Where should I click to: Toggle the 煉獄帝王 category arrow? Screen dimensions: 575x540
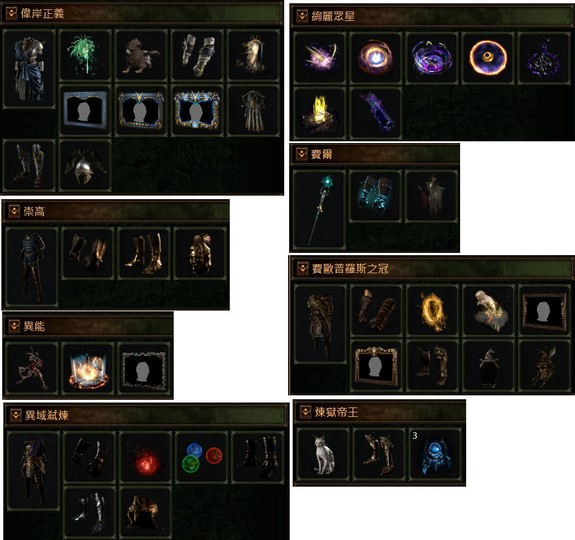(305, 412)
